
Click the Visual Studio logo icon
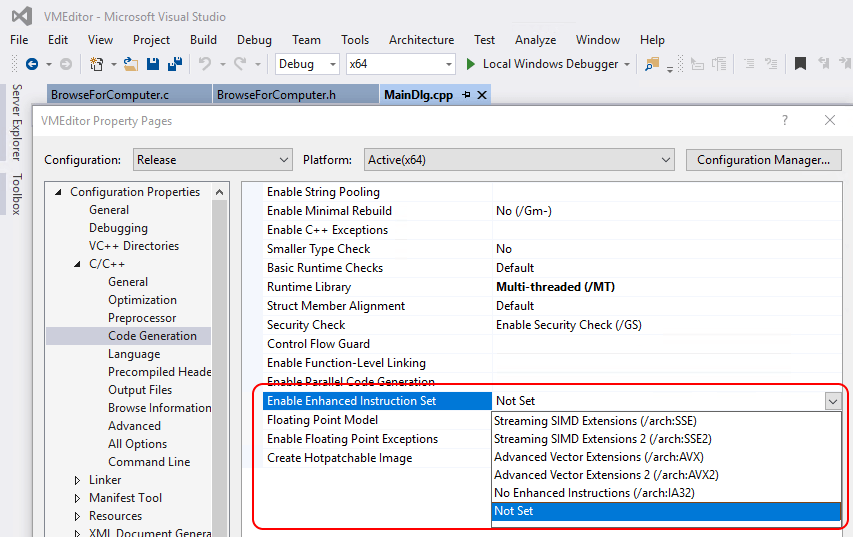[x=22, y=16]
